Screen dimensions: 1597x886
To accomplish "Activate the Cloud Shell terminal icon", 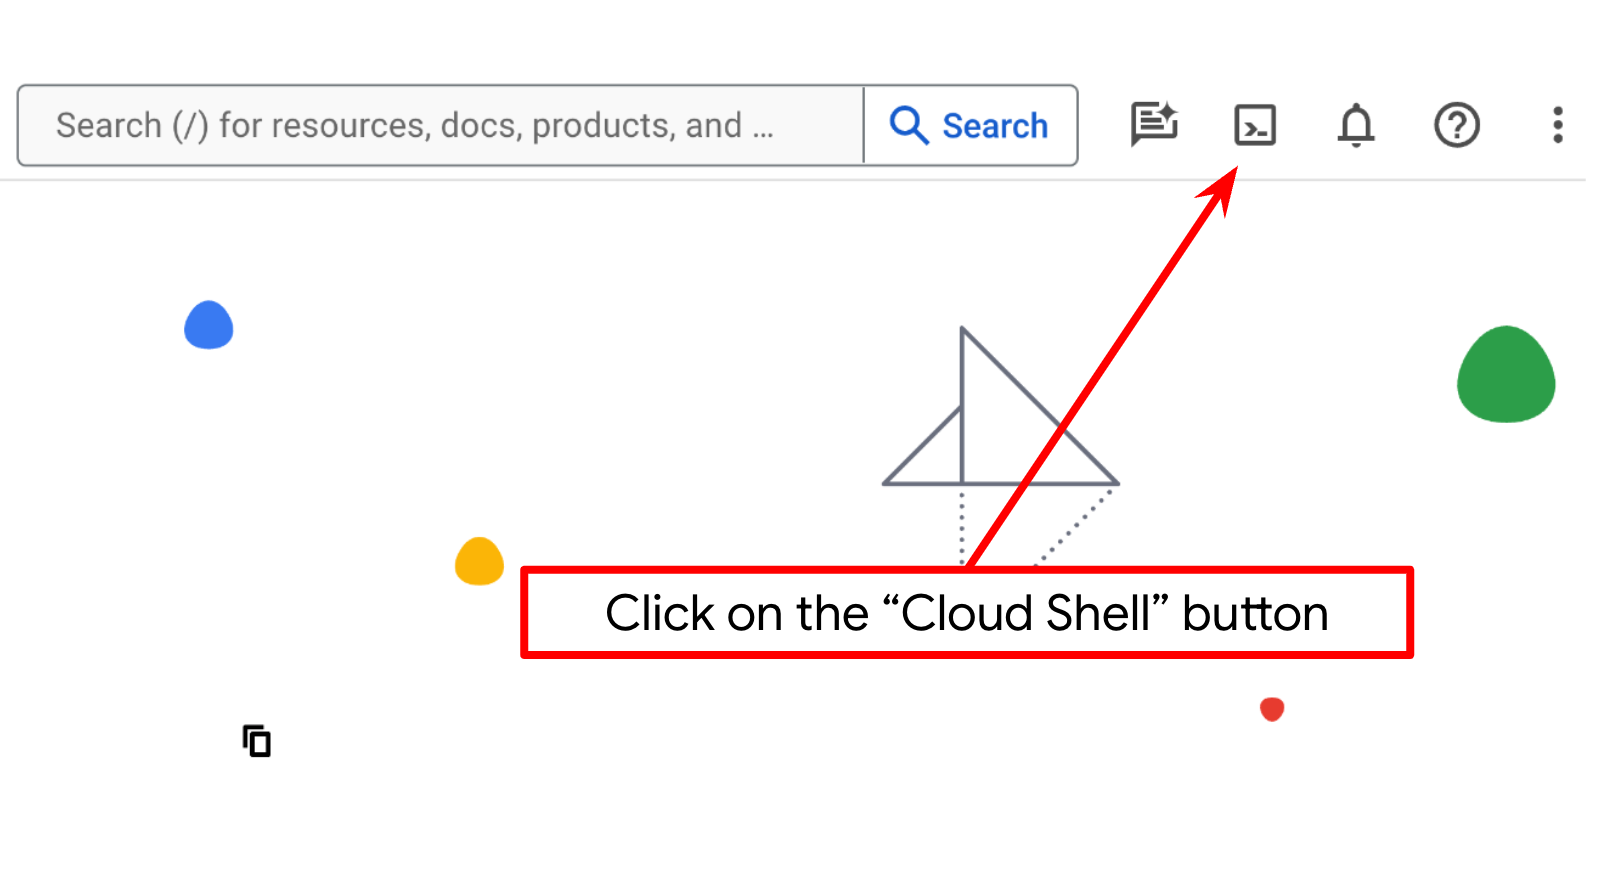I will tap(1254, 125).
